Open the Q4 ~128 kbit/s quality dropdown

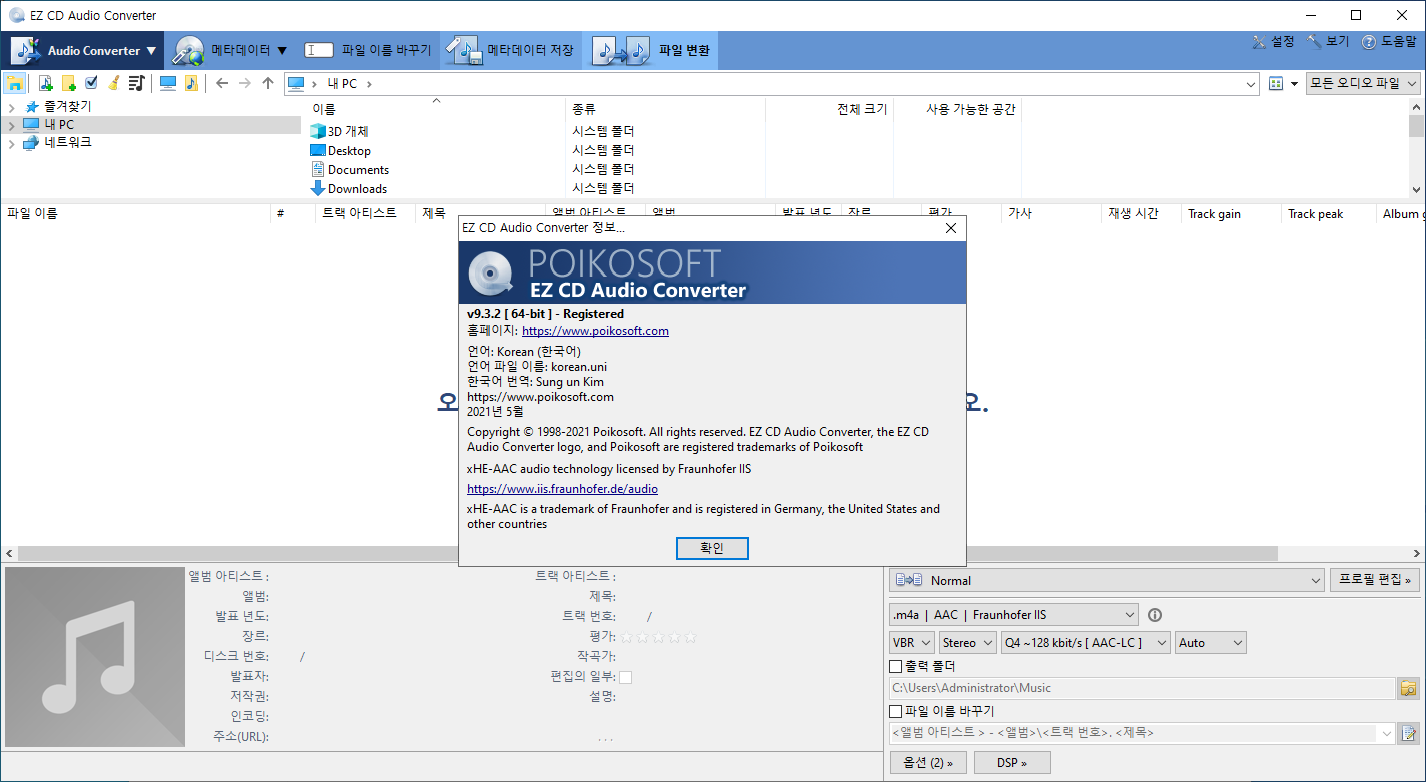[1085, 643]
